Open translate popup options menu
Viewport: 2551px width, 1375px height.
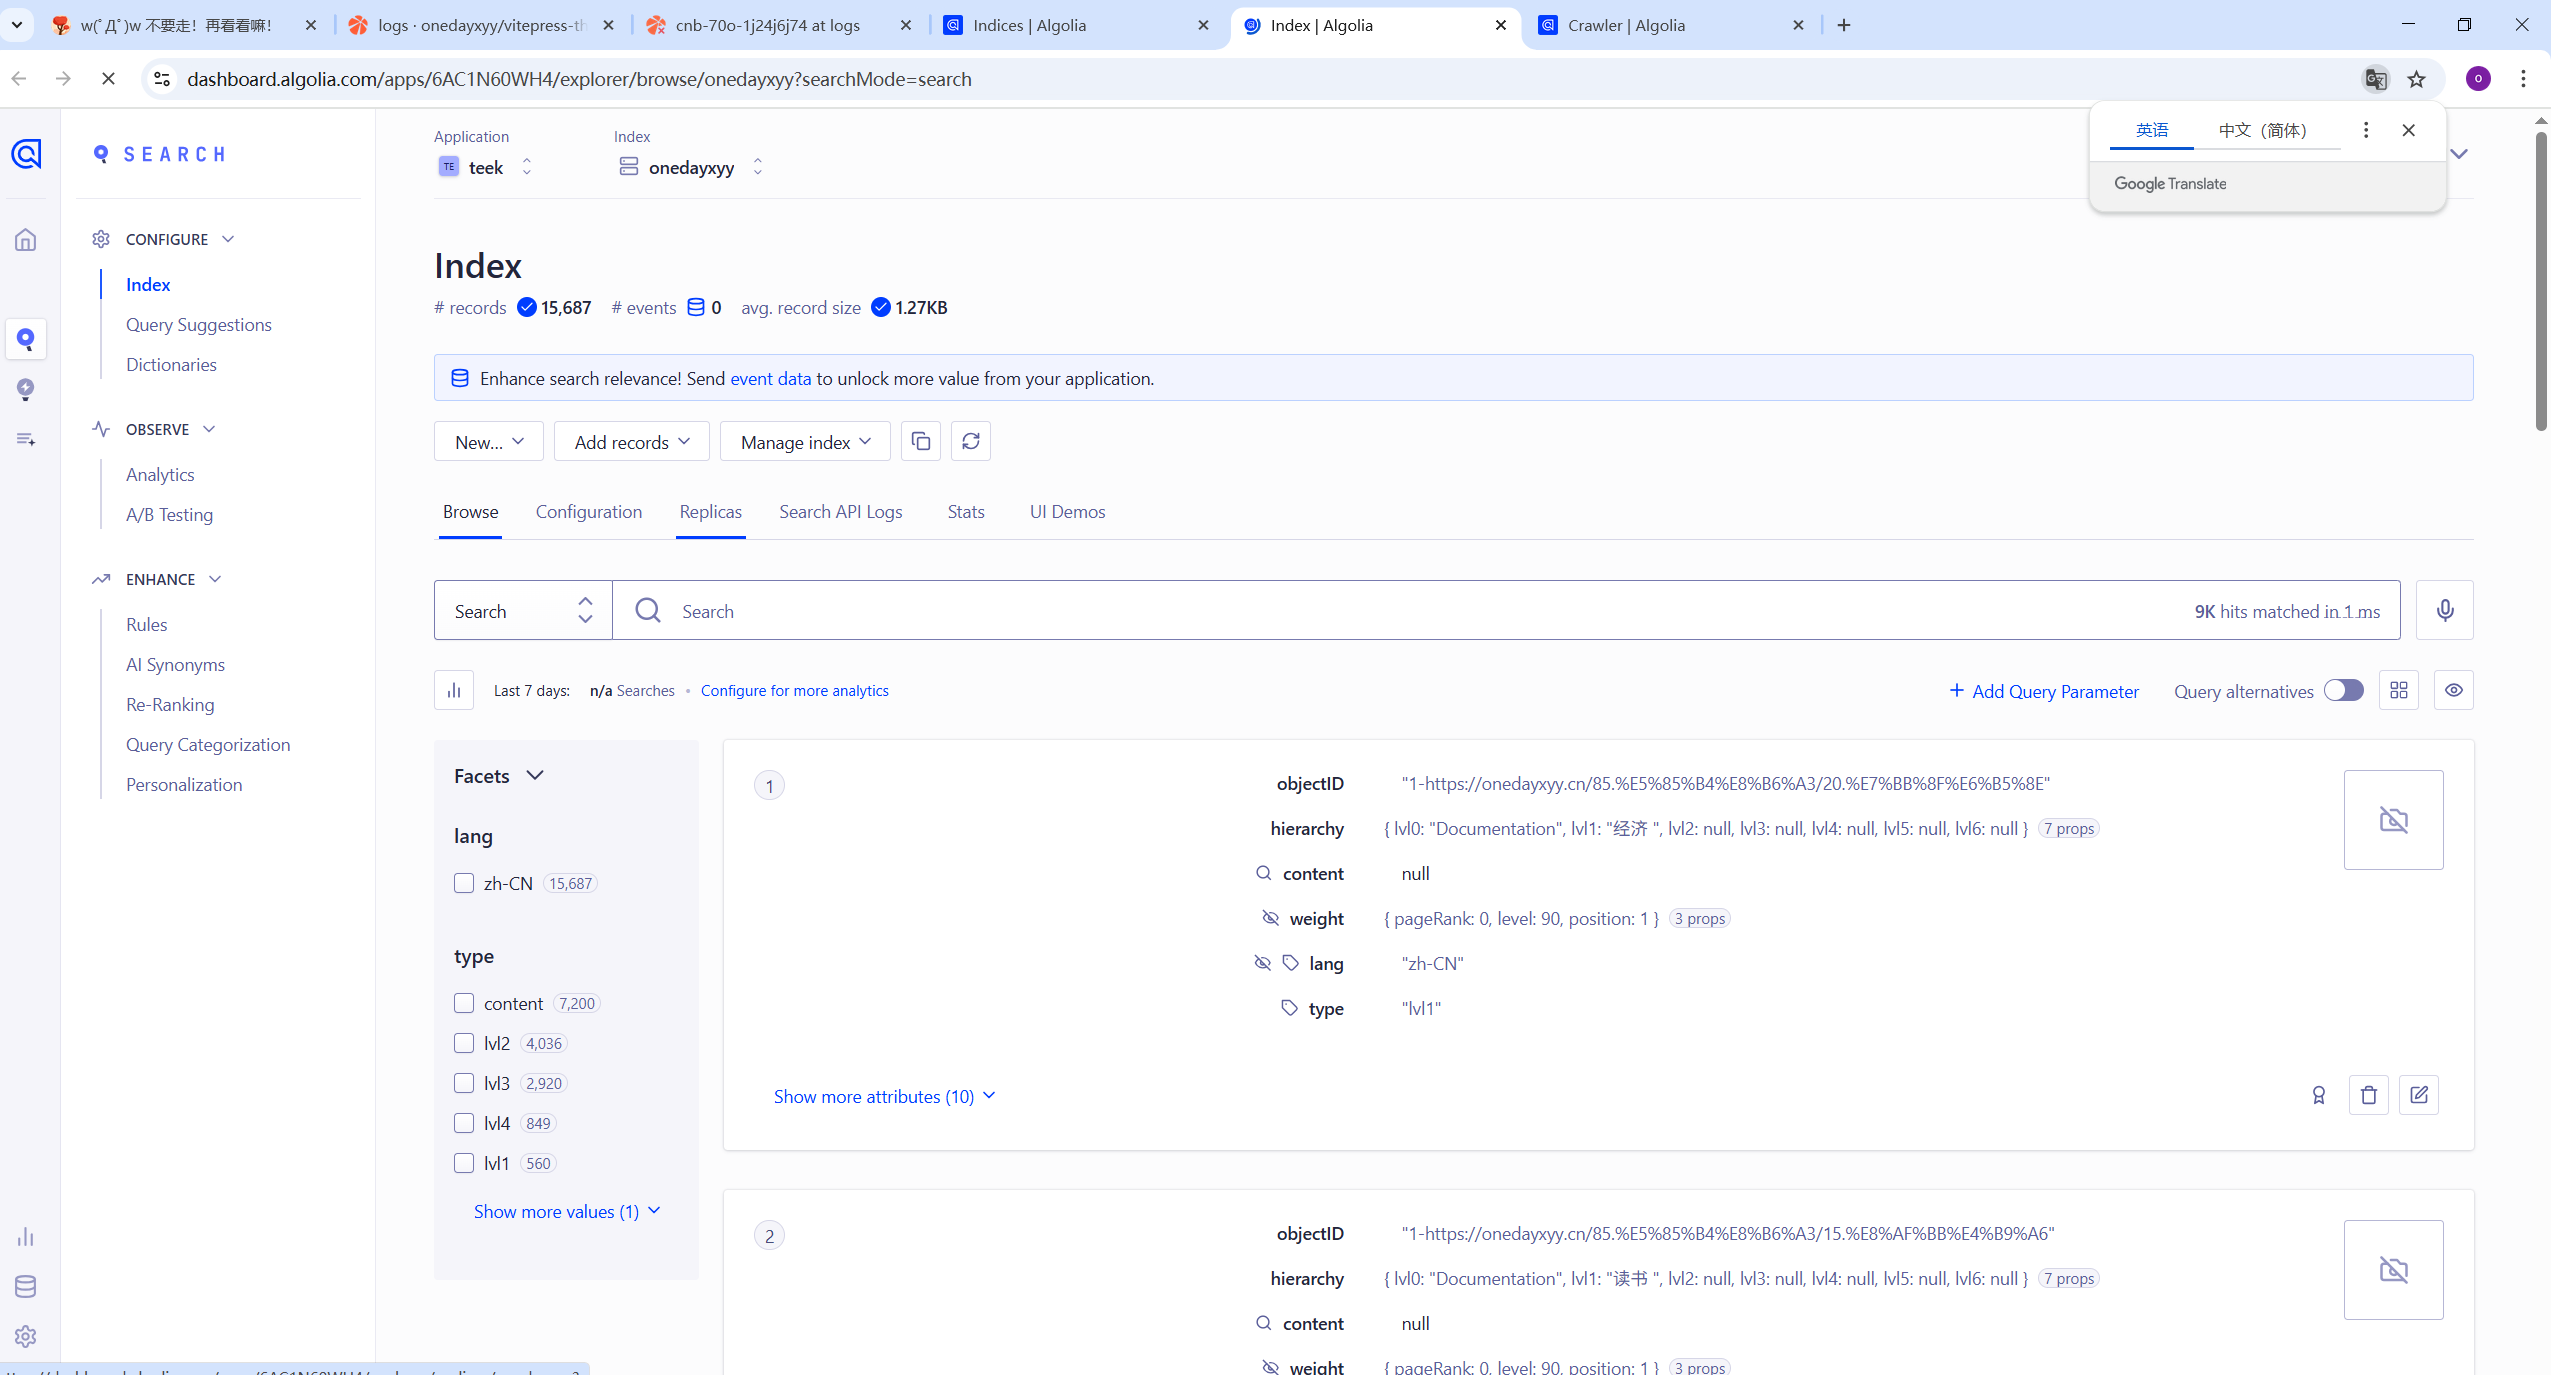(2365, 130)
